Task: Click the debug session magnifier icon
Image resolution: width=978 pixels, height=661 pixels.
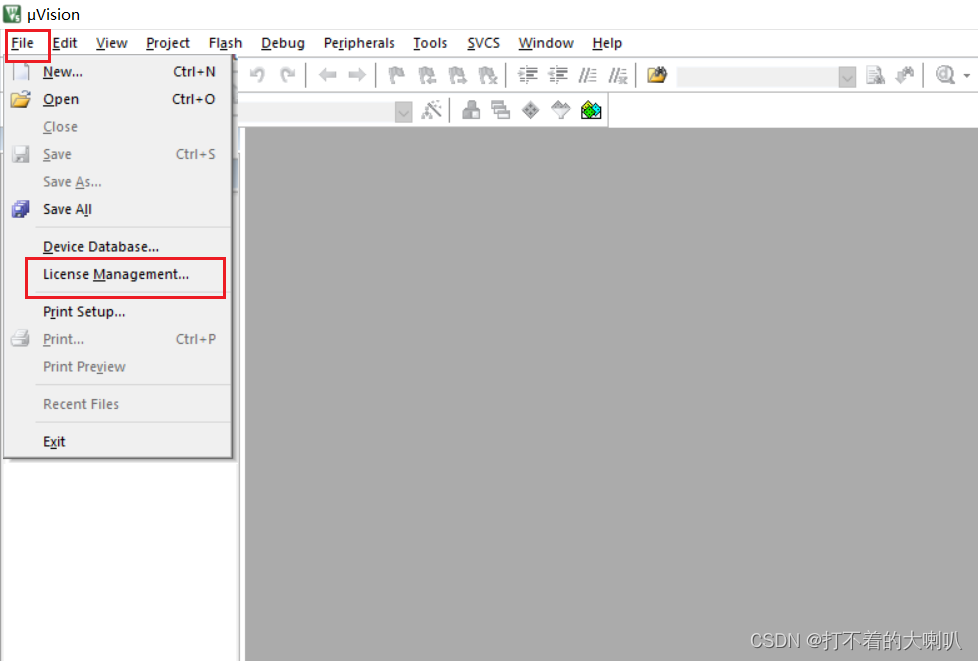Action: (x=945, y=75)
